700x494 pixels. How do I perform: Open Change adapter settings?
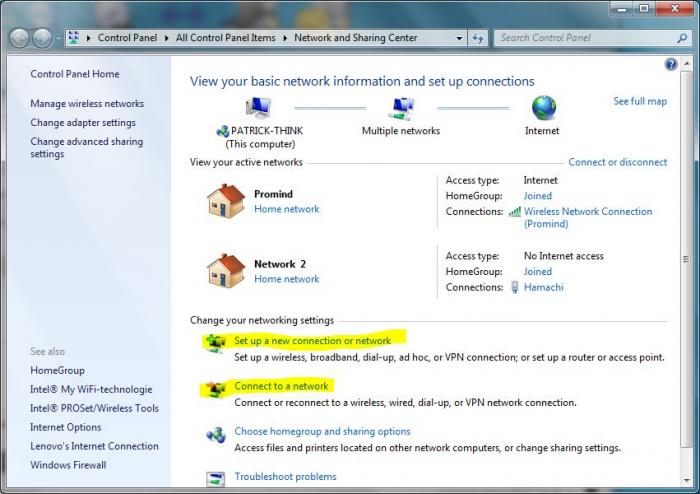click(x=83, y=122)
